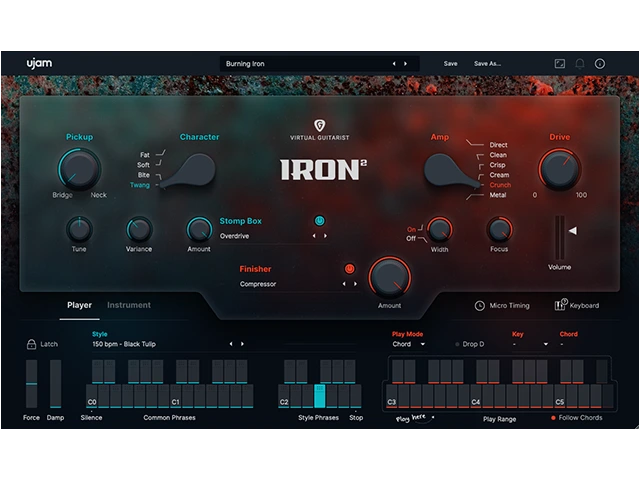
Task: Click the ujam logo
Action: [x=39, y=64]
